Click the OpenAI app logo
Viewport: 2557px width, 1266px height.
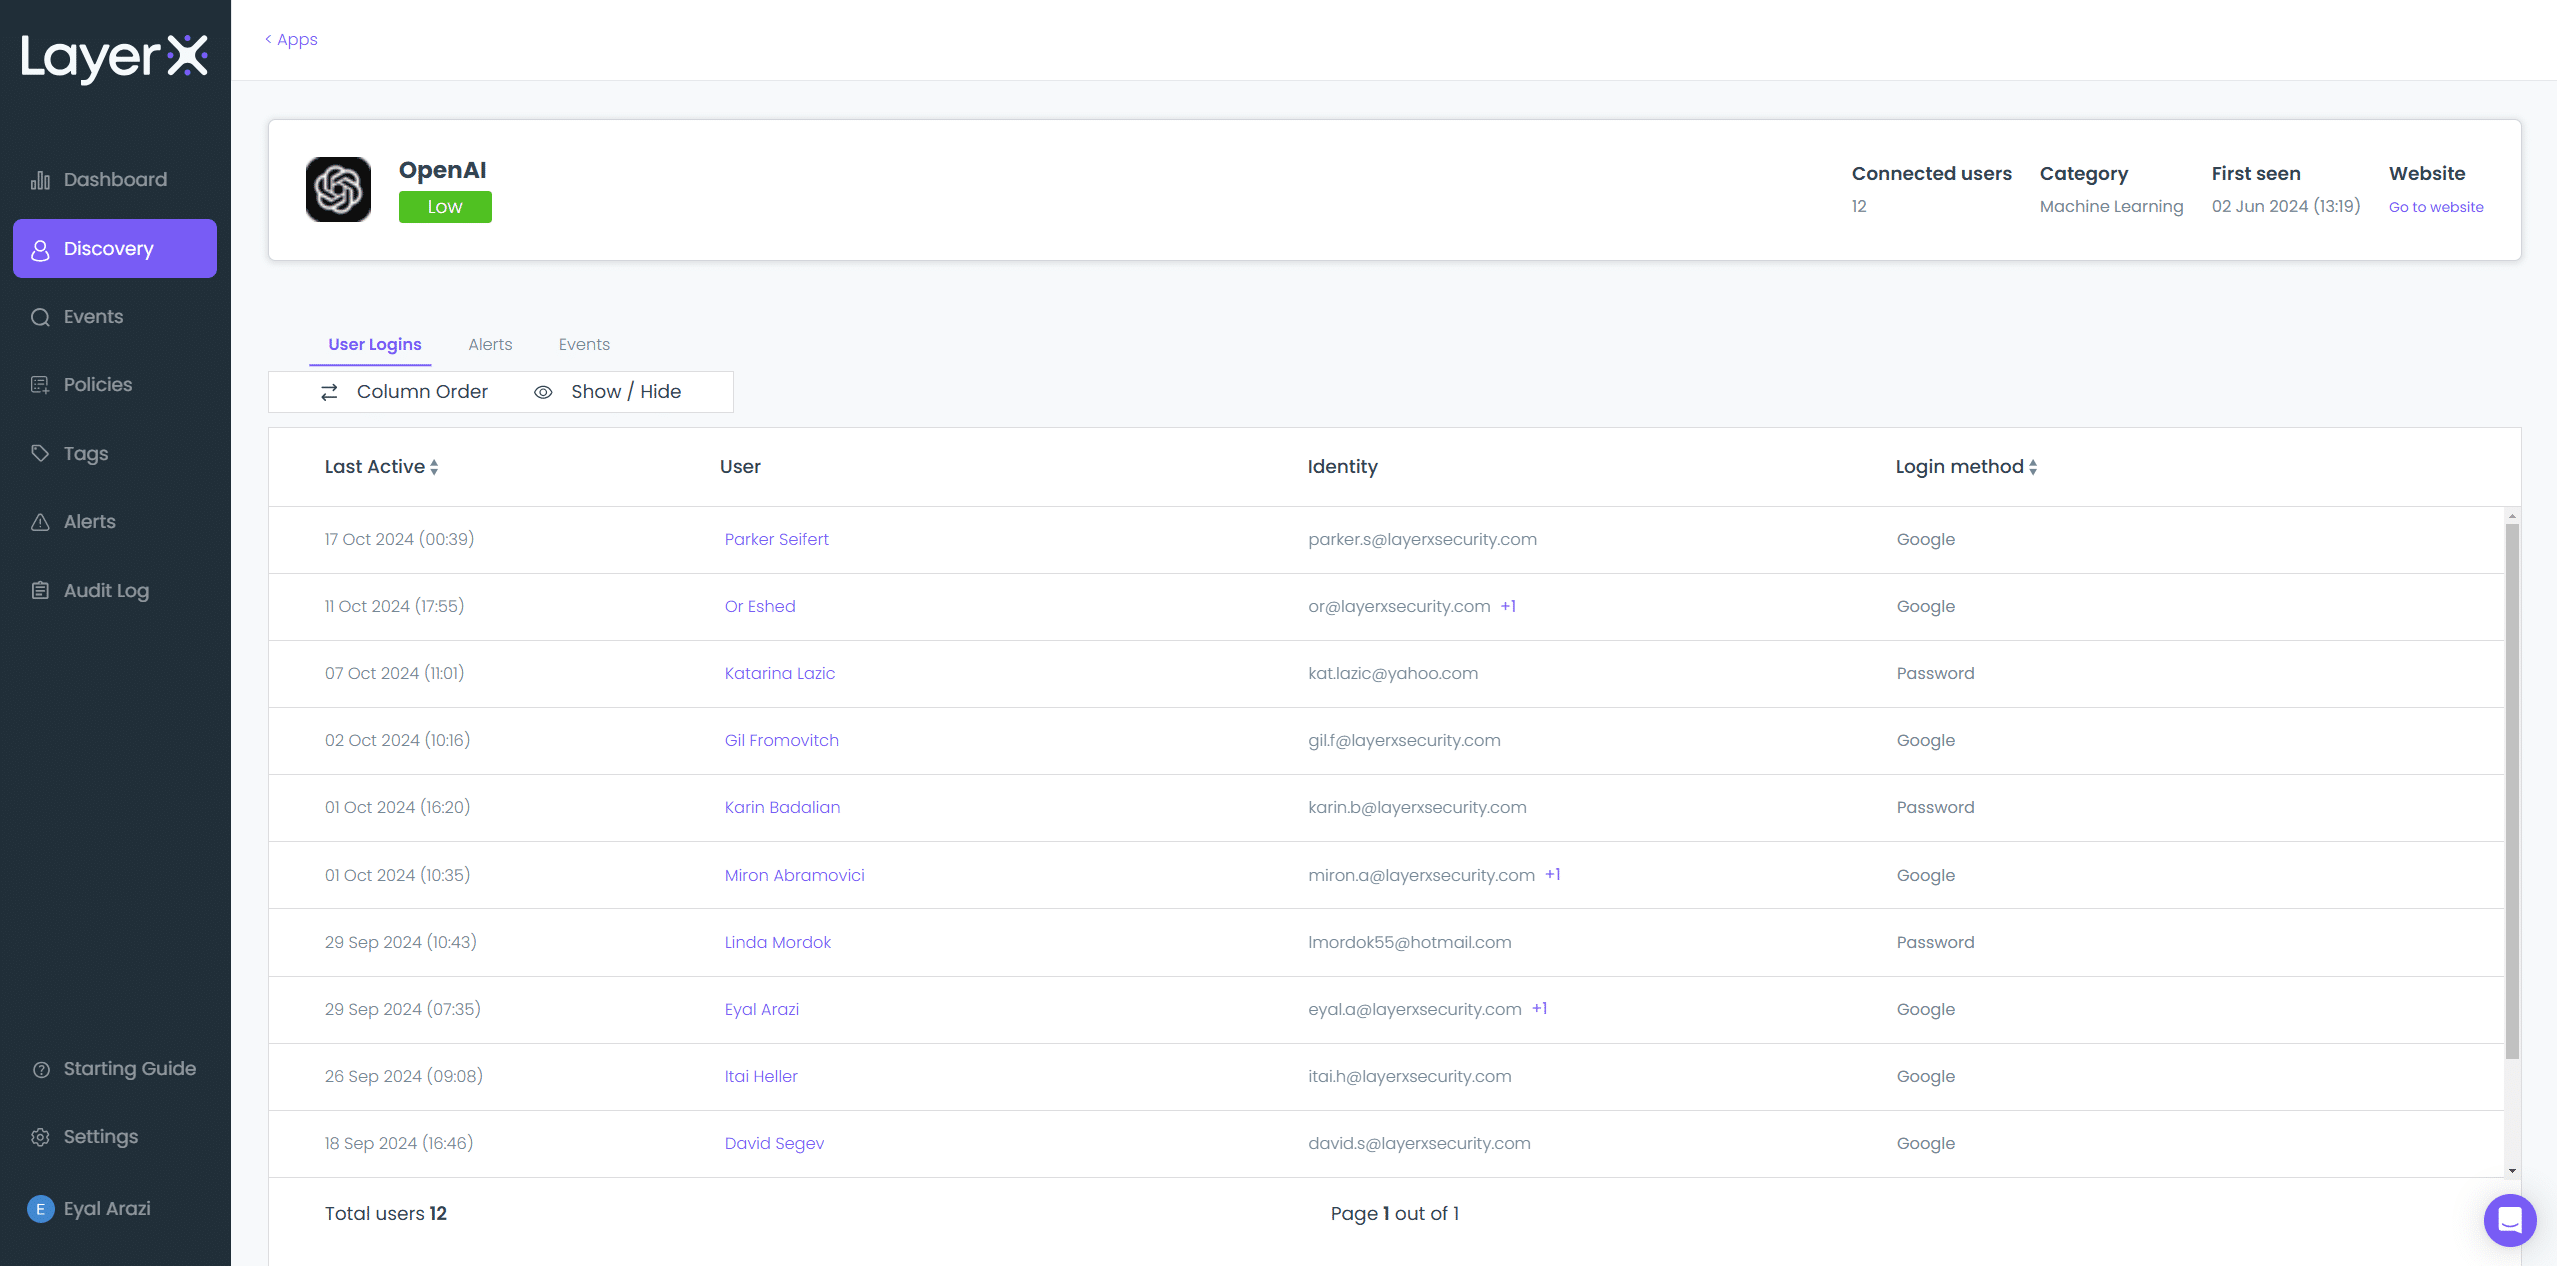coord(338,189)
